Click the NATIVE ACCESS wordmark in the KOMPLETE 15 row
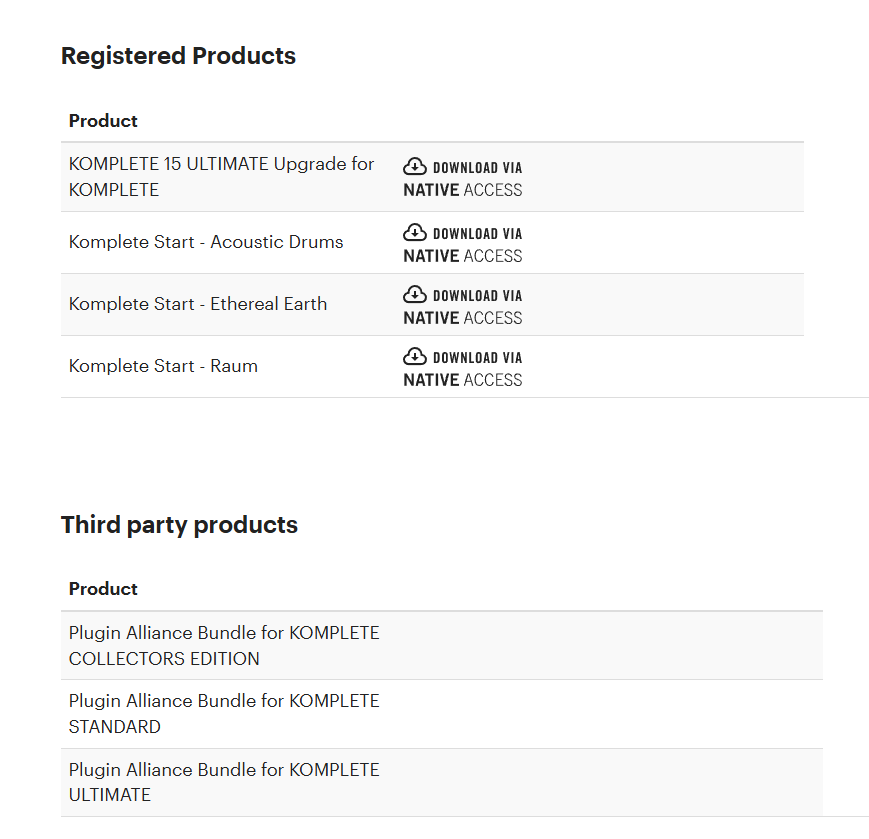This screenshot has width=869, height=839. point(462,190)
